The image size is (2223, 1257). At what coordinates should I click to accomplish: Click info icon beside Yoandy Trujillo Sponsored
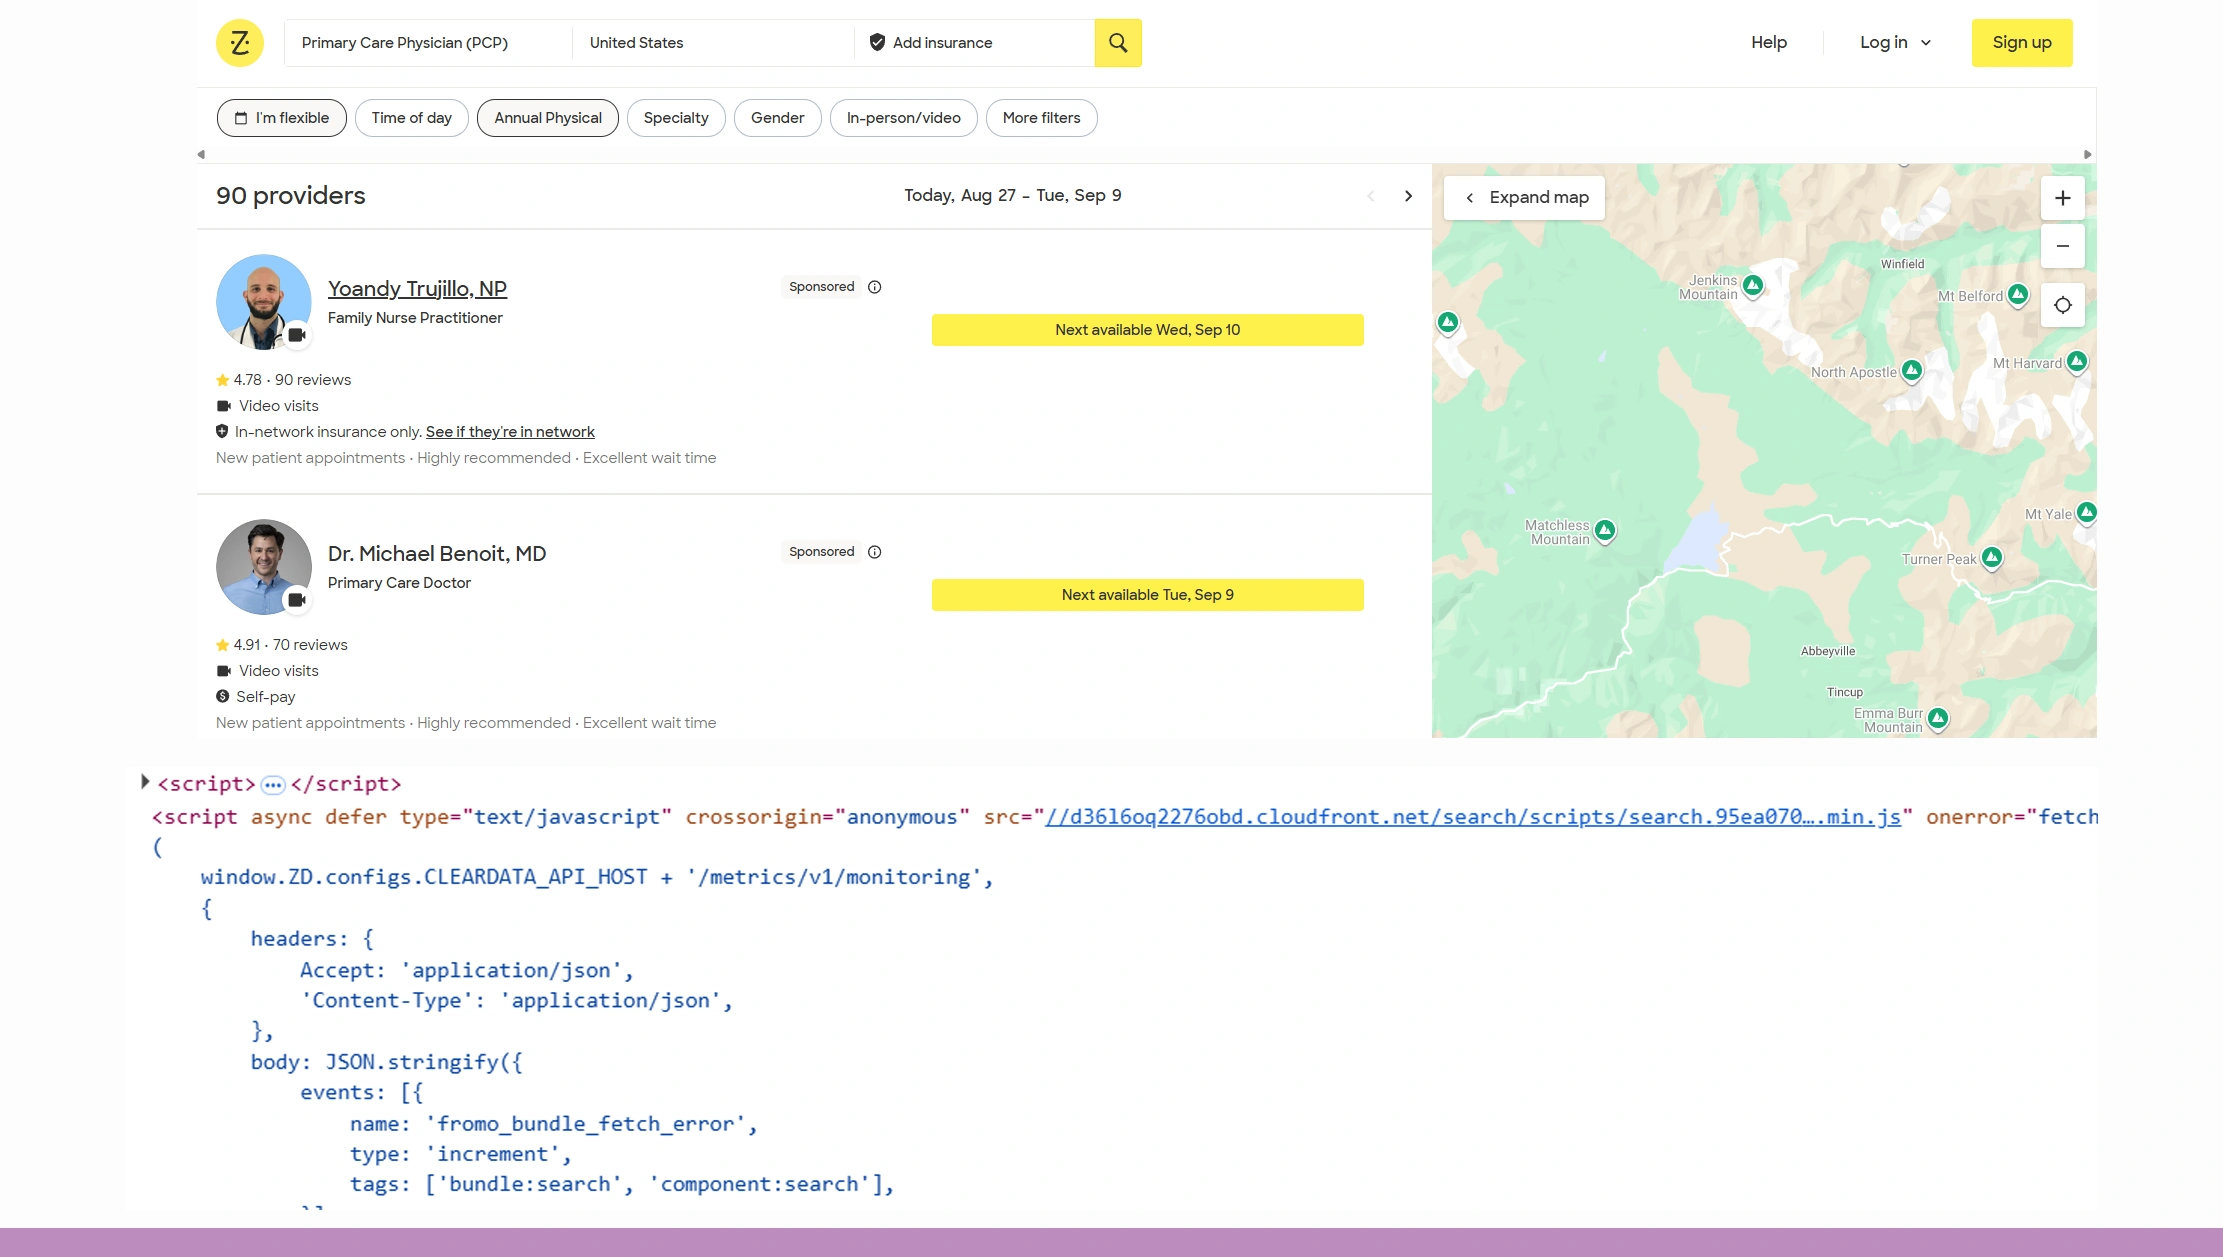tap(875, 287)
